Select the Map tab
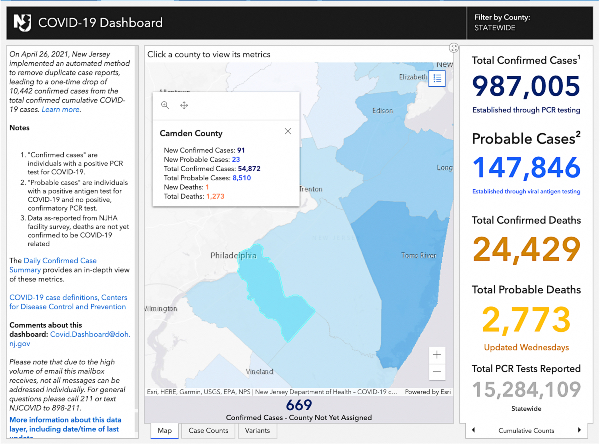600x444 pixels. 165,431
